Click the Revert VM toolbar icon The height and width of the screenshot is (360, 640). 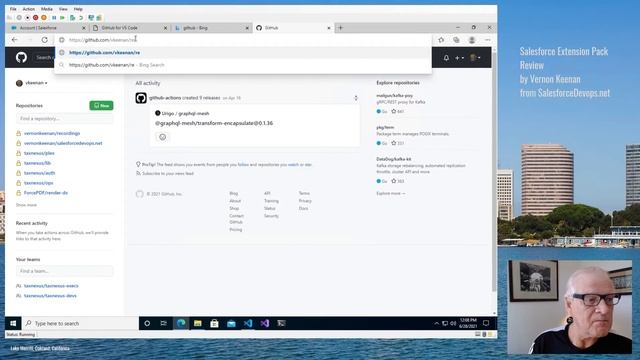80,18
